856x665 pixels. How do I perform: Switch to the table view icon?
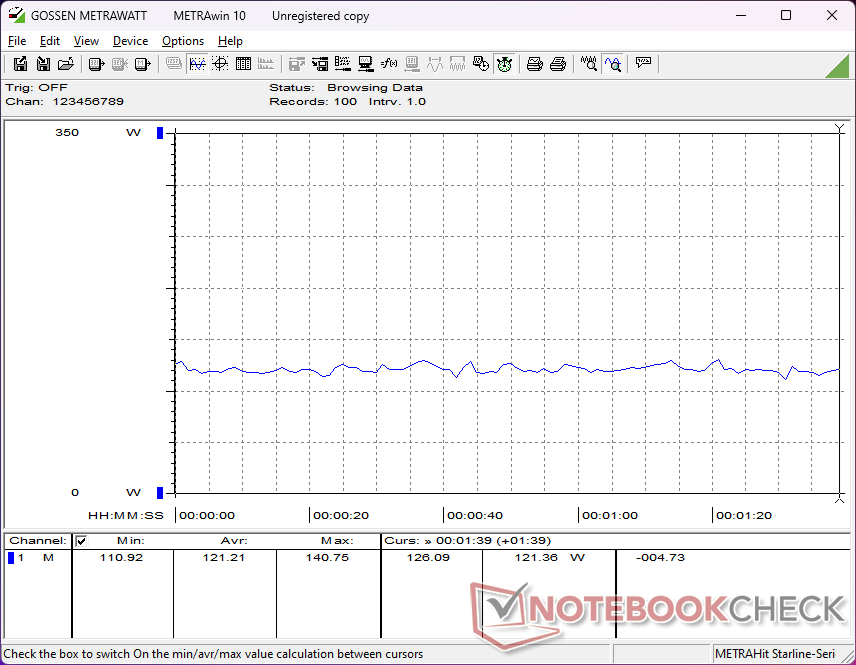(243, 64)
